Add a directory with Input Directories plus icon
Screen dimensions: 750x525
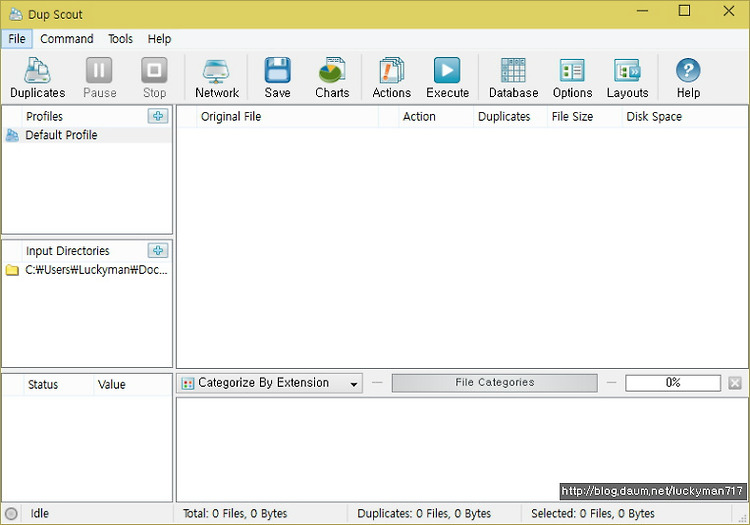coord(158,250)
